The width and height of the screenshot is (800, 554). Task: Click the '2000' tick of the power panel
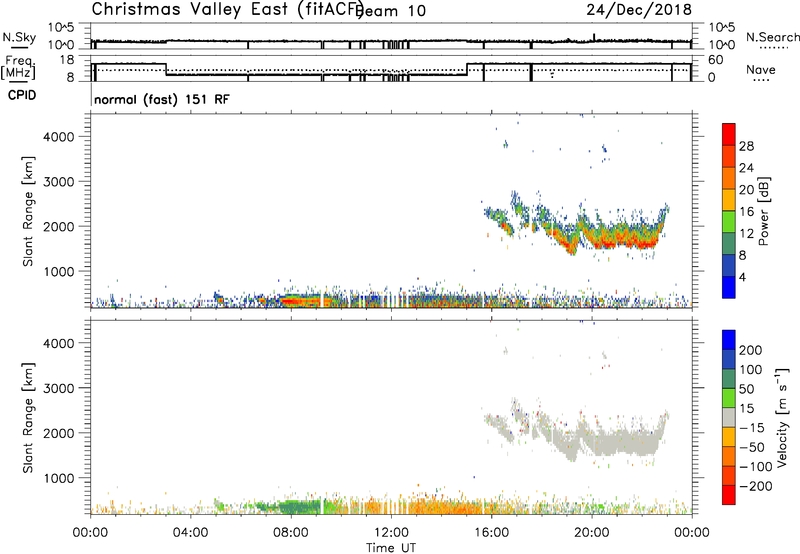(59, 226)
